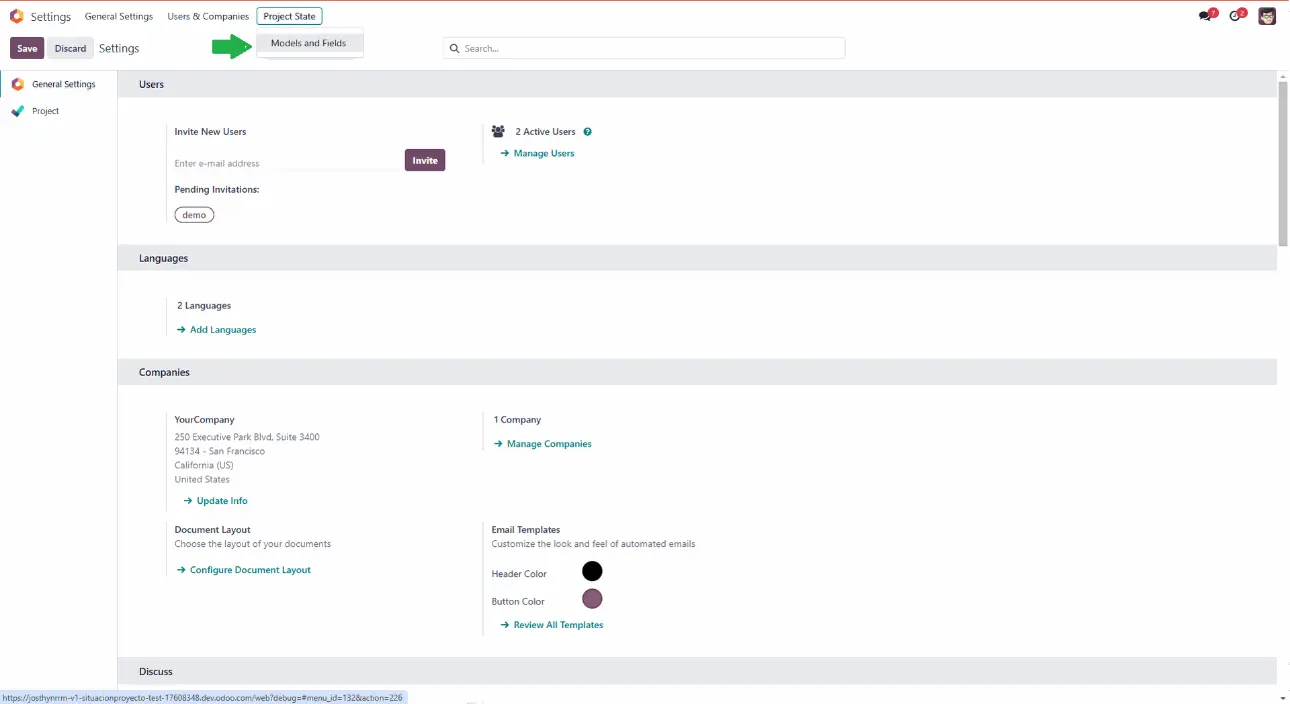Focus the invite e-mail address field

coord(288,163)
